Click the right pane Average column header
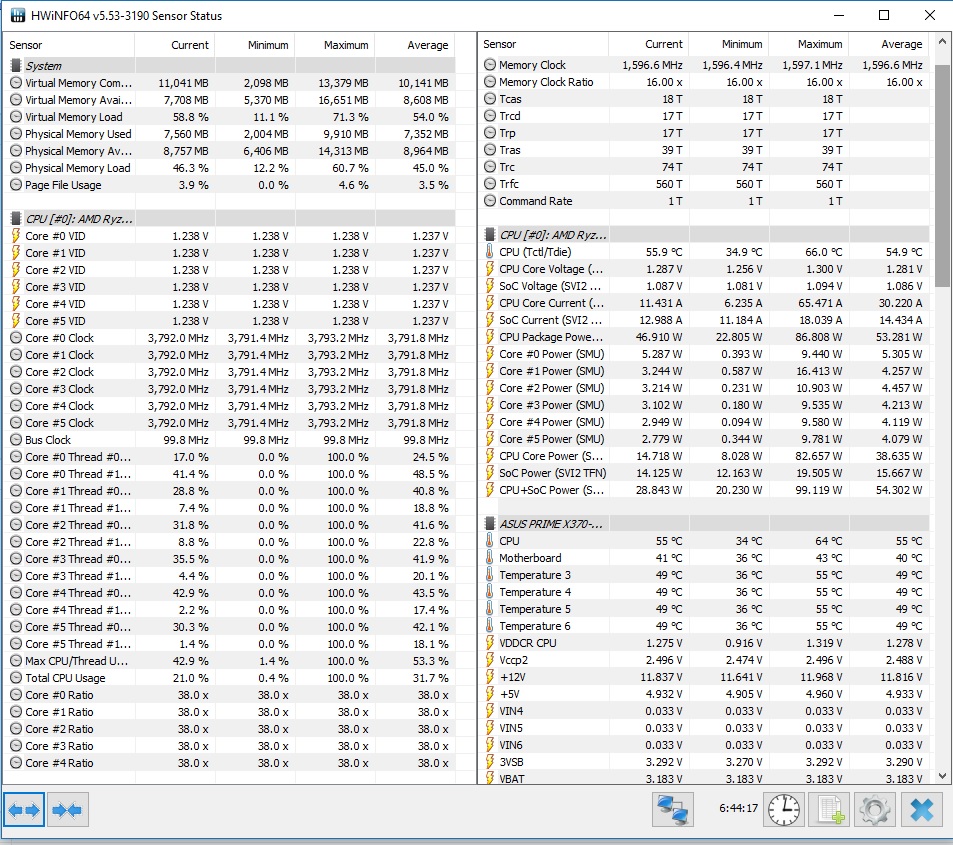Viewport: 953px width, 845px height. (889, 44)
